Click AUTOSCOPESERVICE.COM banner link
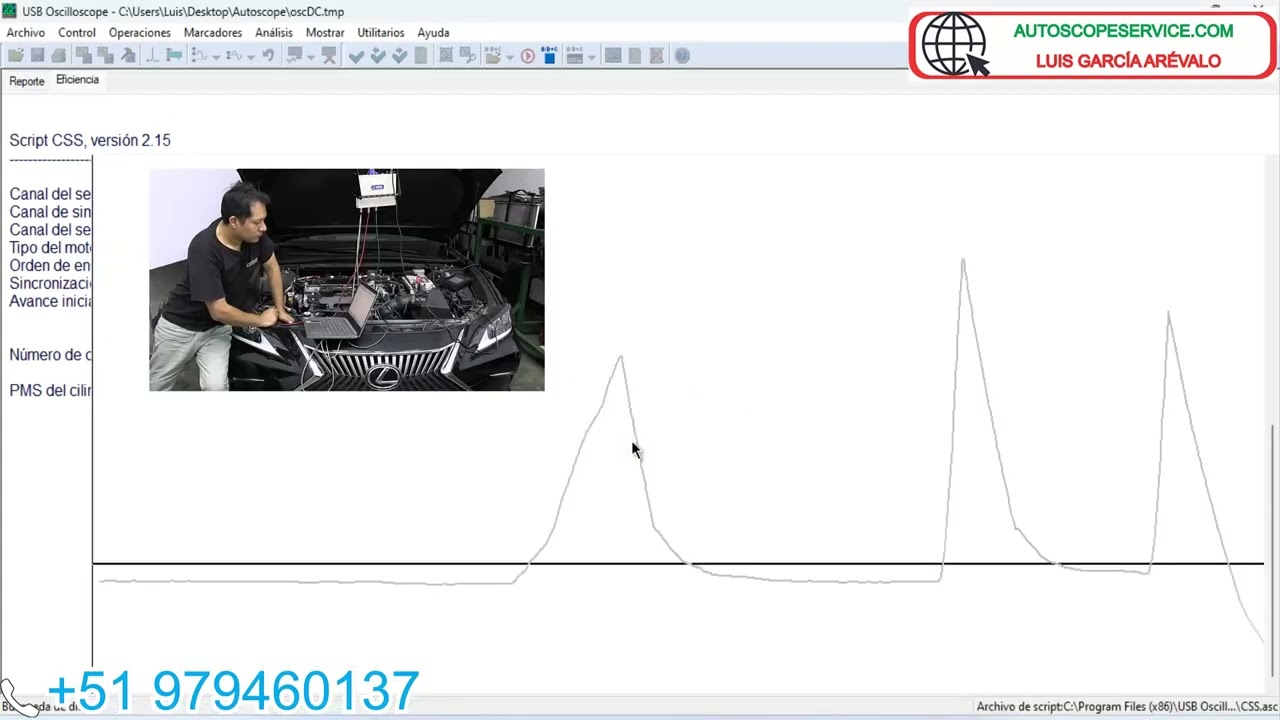Screen dimensions: 1280x720 pyautogui.click(x=1123, y=31)
